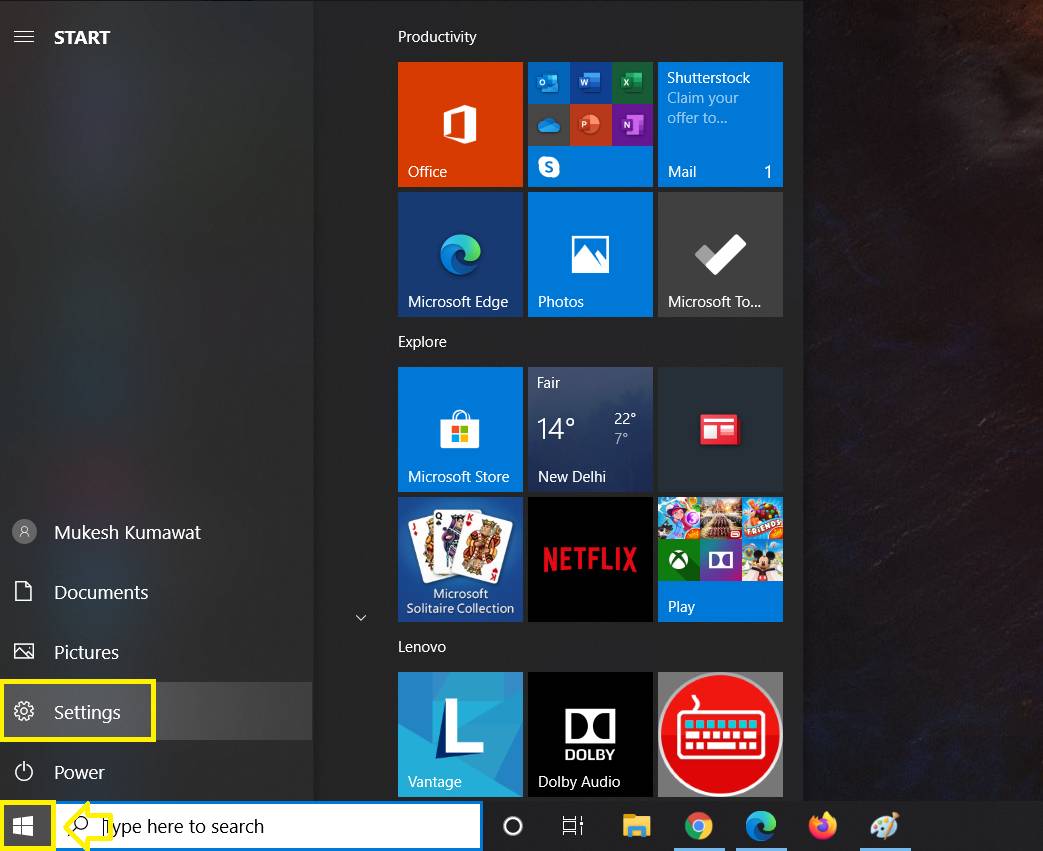Click the Productivity group heading
Image resolution: width=1043 pixels, height=851 pixels.
[437, 37]
